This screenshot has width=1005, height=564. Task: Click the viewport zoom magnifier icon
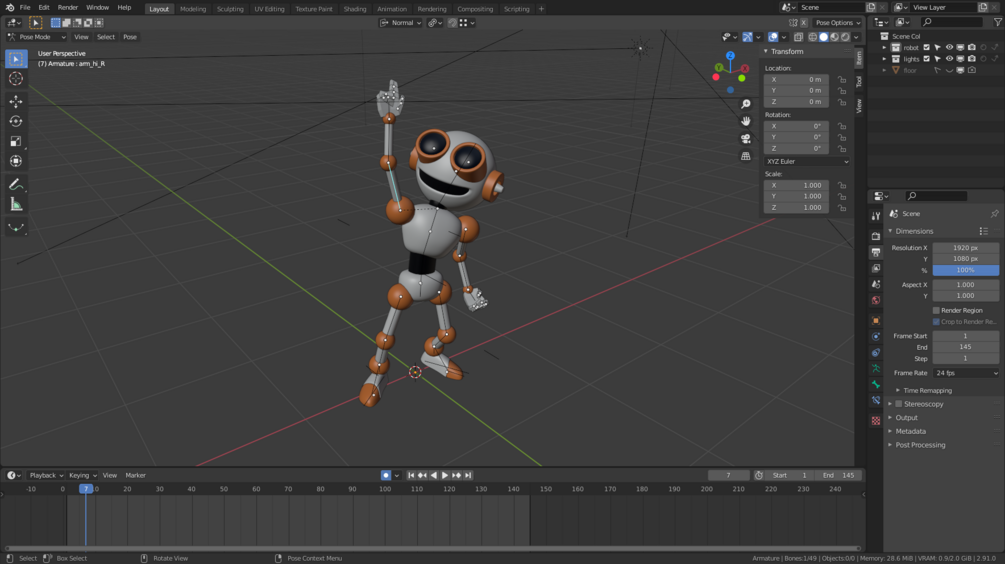745,104
